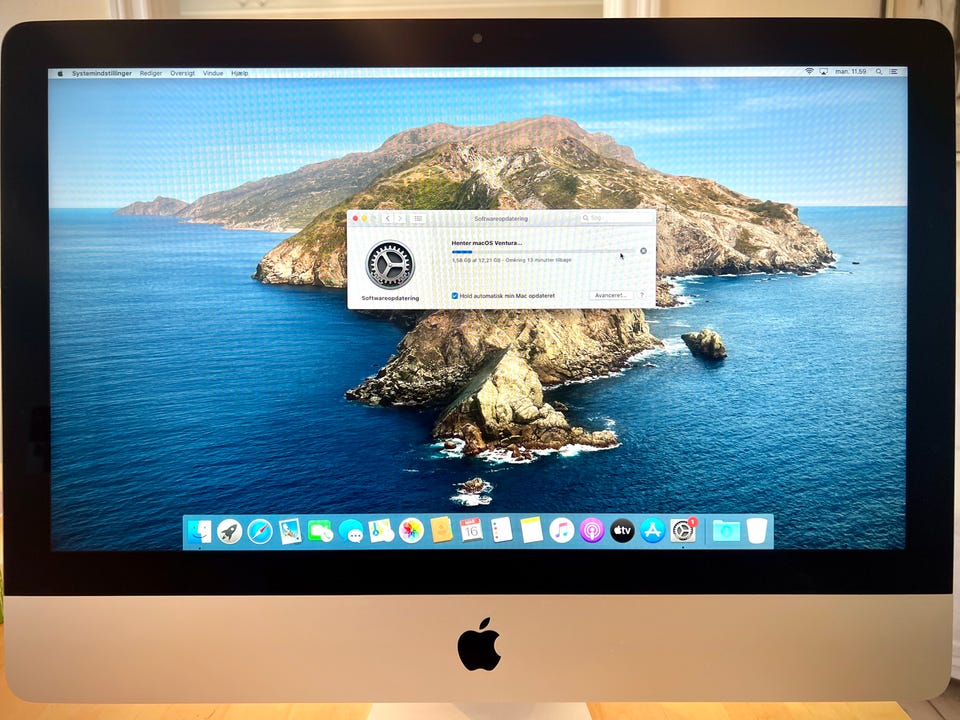
Task: Open Calendar showing 16 in Dock
Action: [471, 530]
